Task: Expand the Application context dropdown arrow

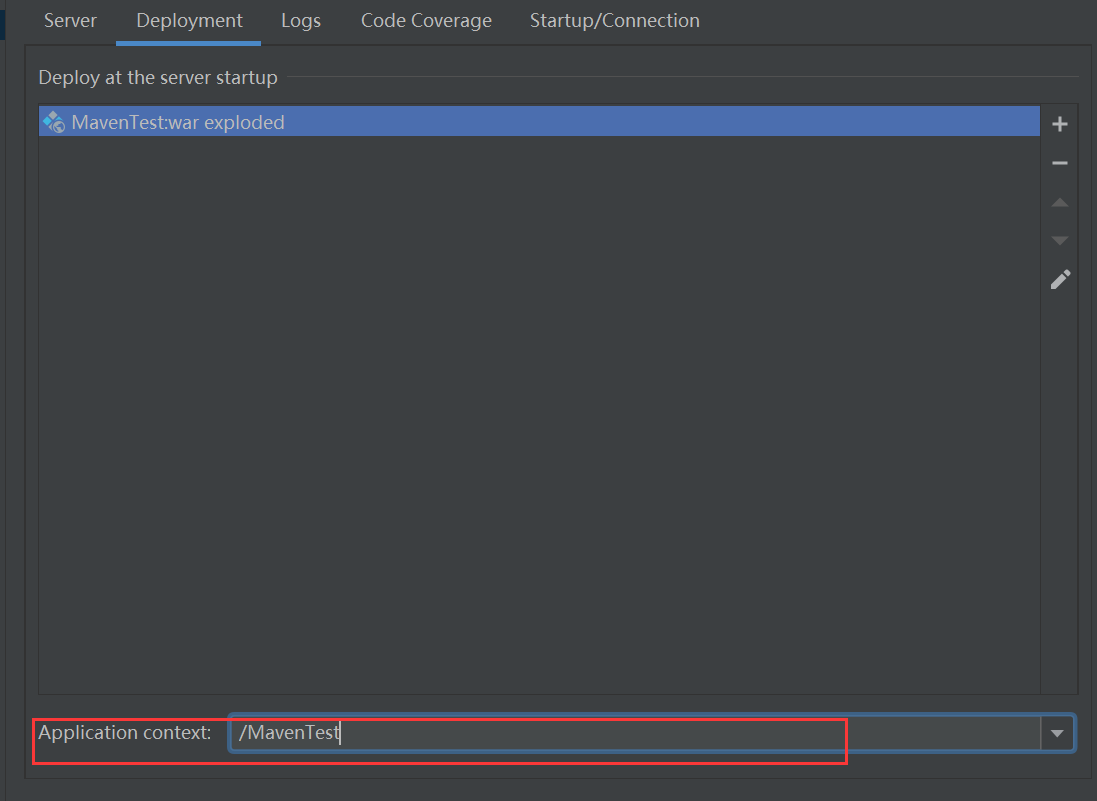Action: coord(1057,733)
